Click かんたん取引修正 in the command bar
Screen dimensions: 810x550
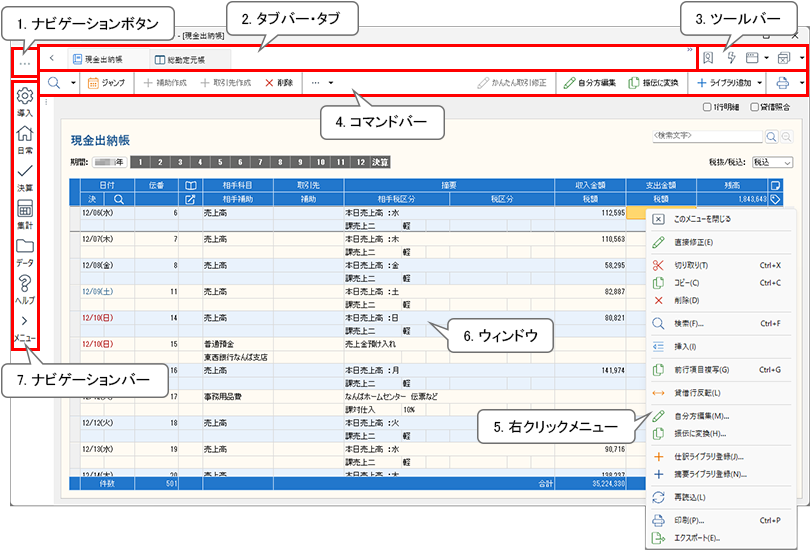tap(512, 83)
